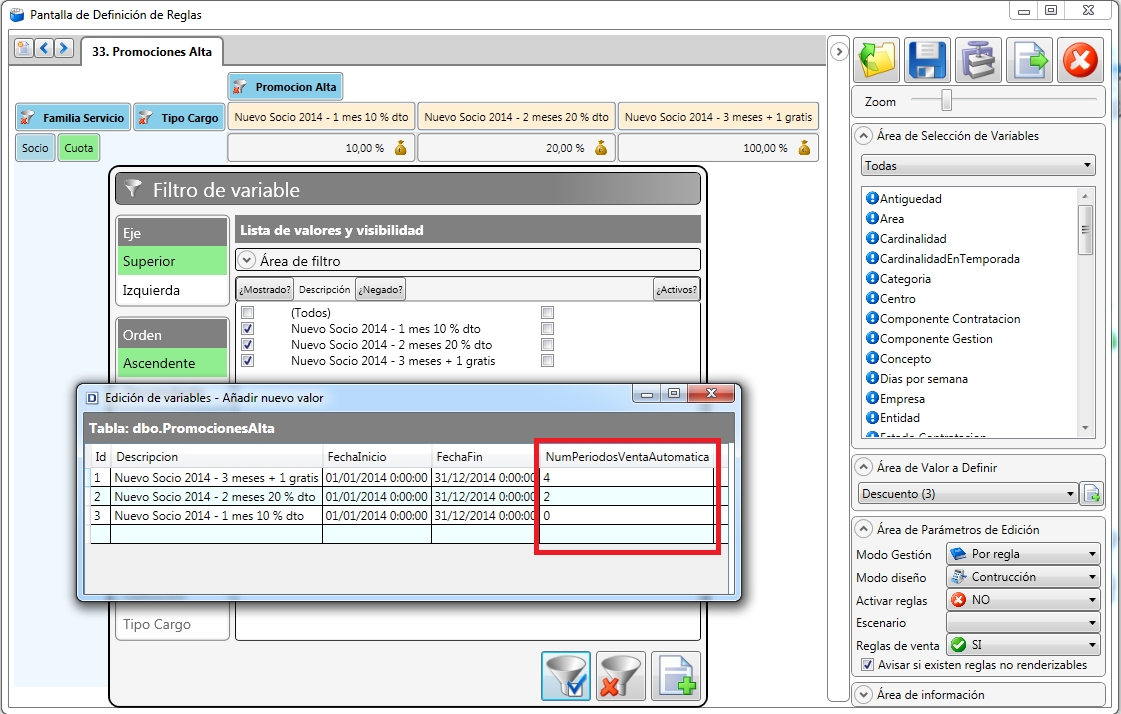Collapse Área de Selección de Variables

(x=864, y=135)
